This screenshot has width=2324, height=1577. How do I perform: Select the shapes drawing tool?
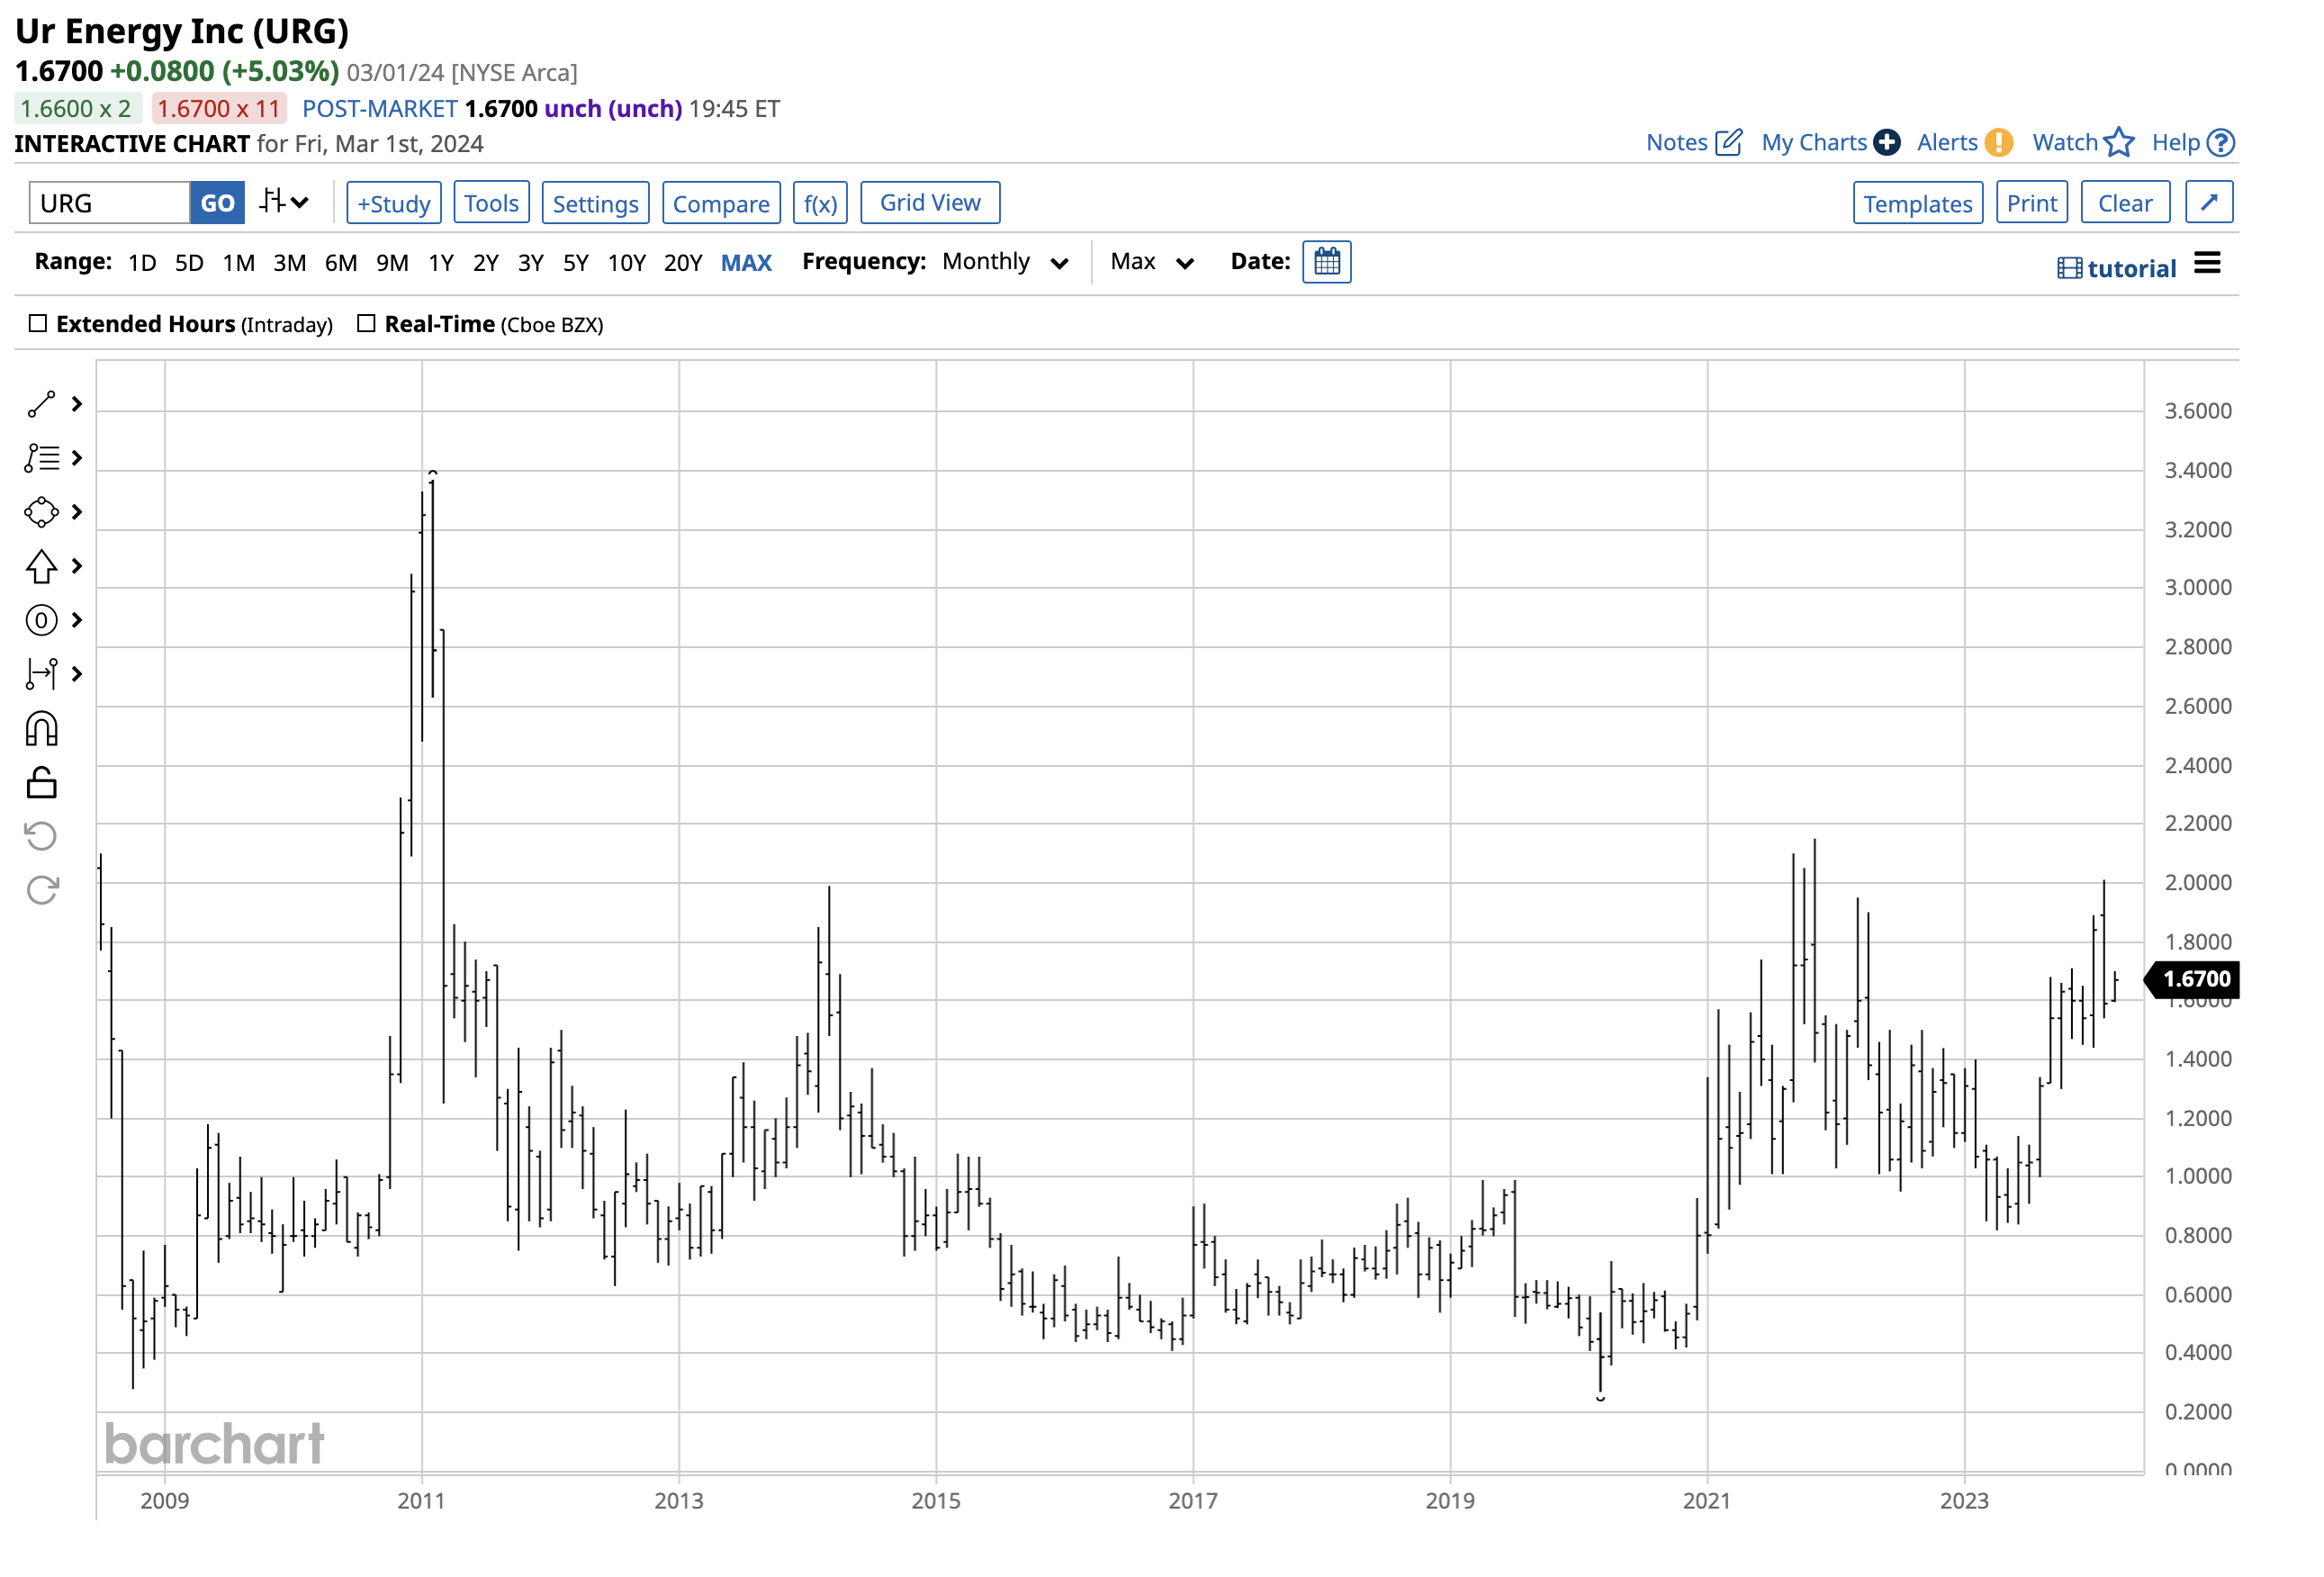coord(41,512)
